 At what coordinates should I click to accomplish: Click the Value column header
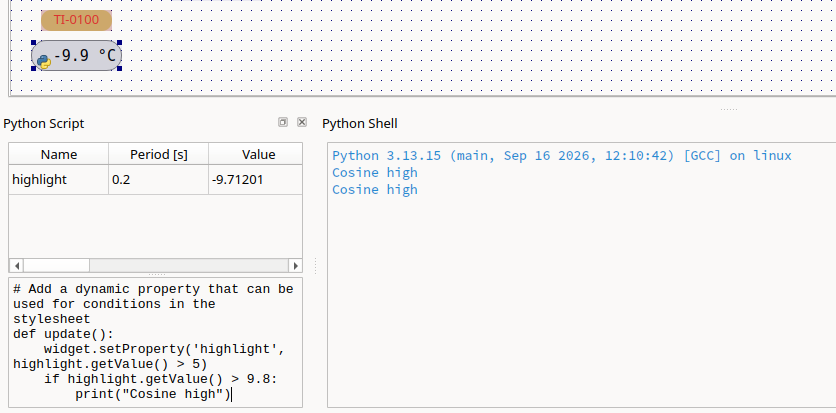(255, 154)
